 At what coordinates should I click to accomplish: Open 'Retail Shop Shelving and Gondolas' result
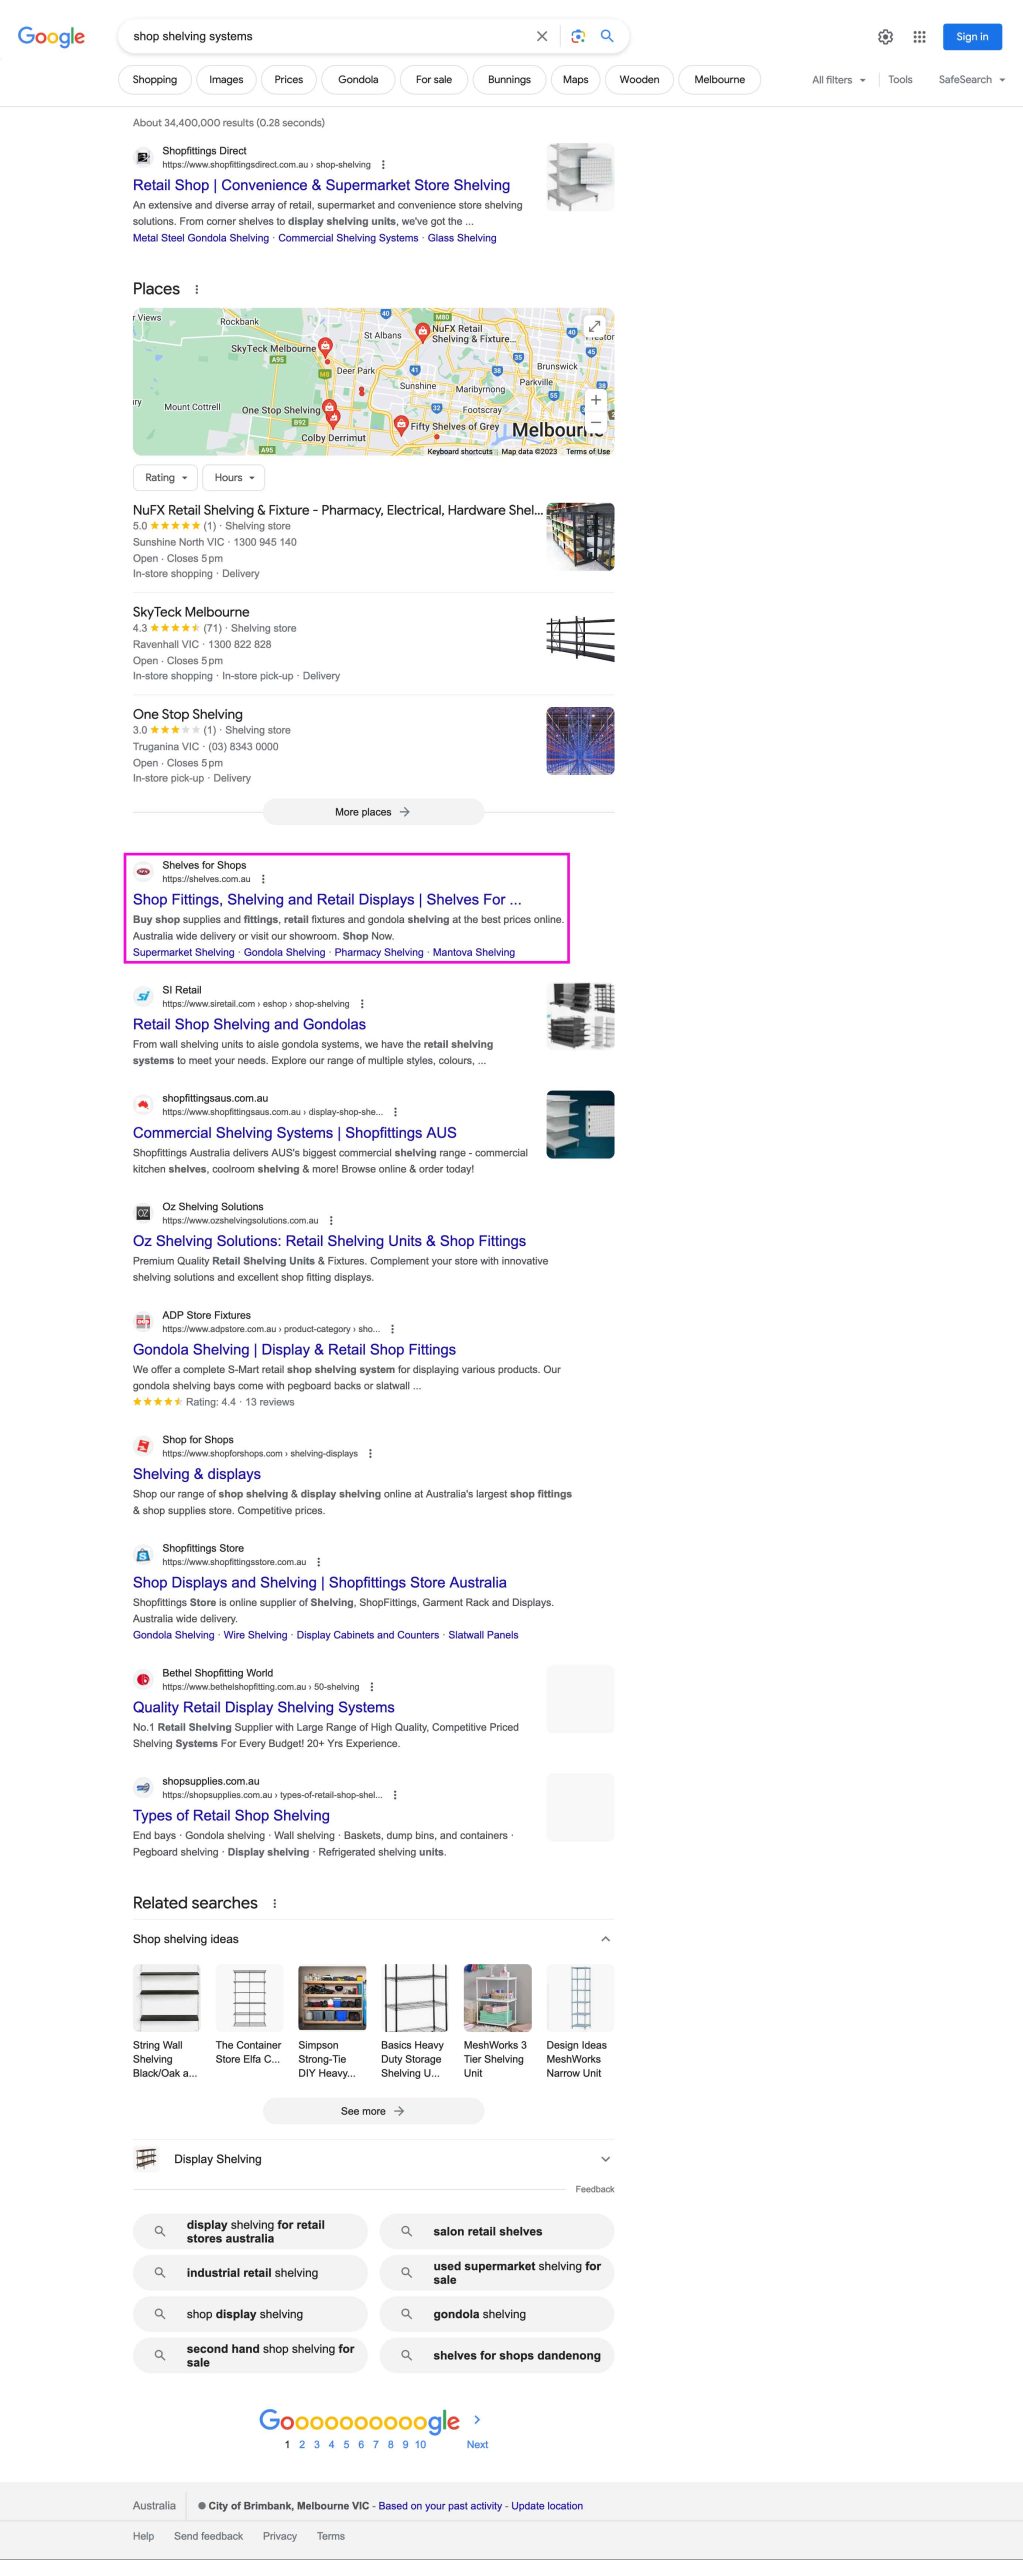point(249,1024)
